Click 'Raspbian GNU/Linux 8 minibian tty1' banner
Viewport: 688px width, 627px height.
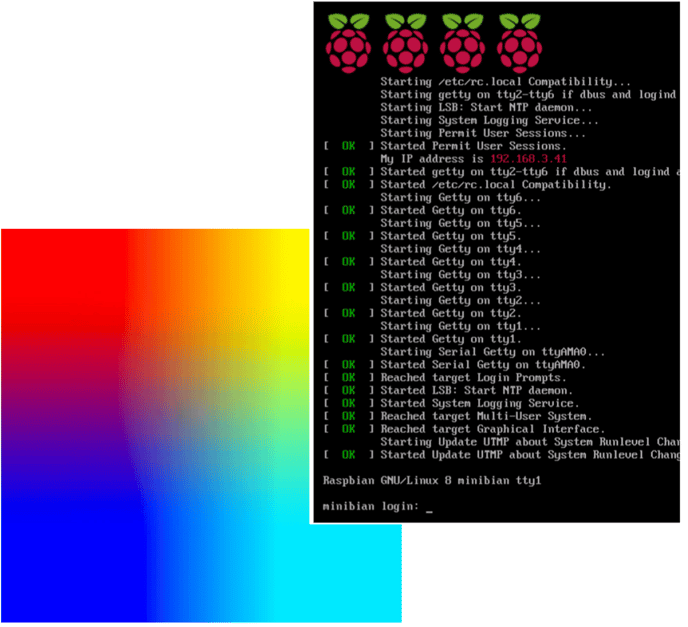pos(432,481)
